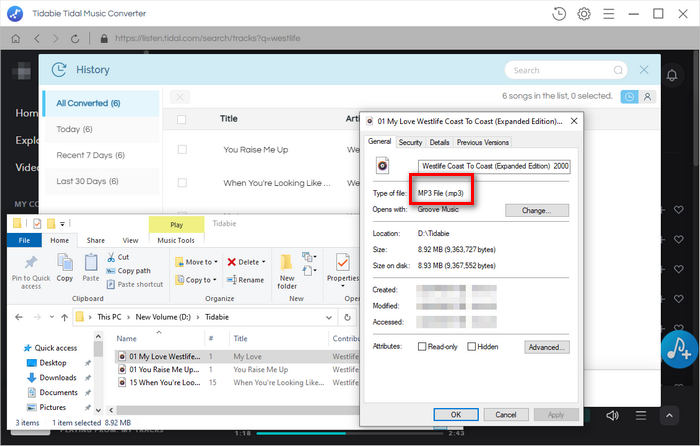This screenshot has width=700, height=446.
Task: Click the Explorer horizontal scrollbar
Action: (x=237, y=410)
